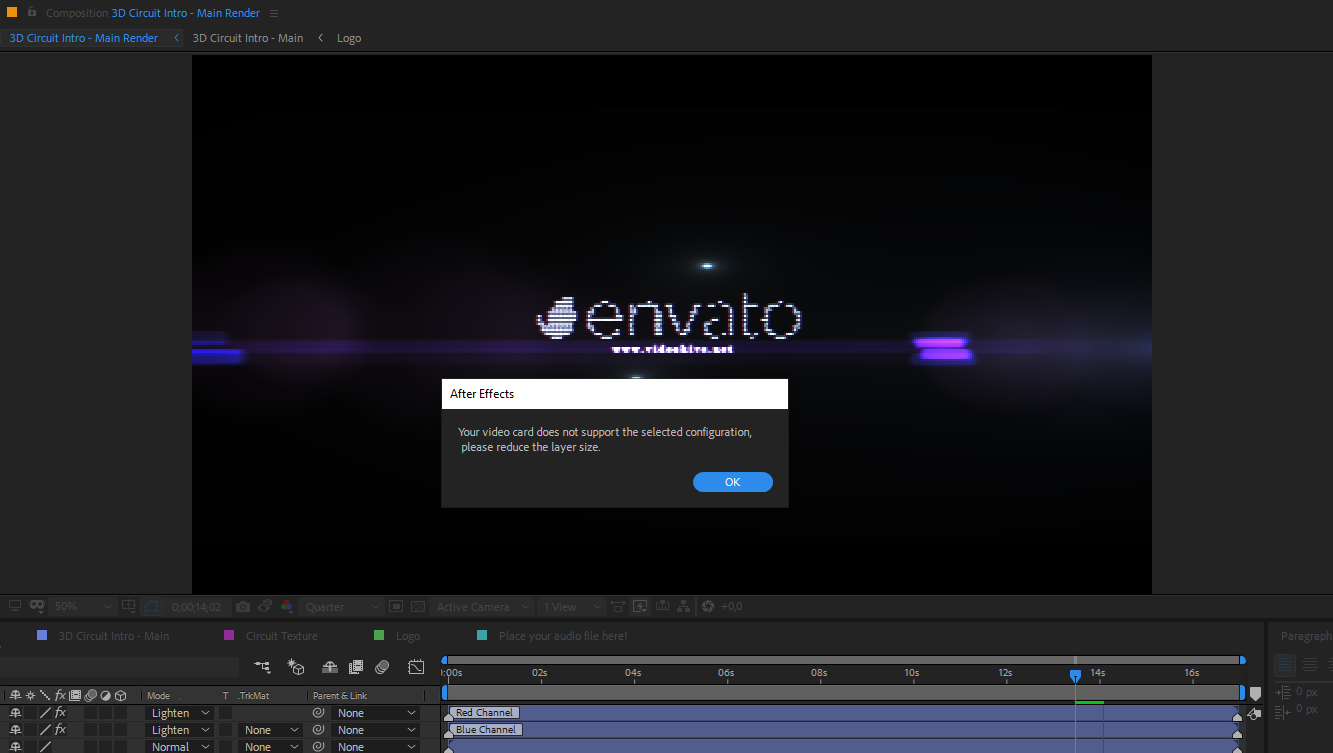1333x753 pixels.
Task: Toggle the Pixel Aspect Ratio Correction icon
Action: [618, 606]
